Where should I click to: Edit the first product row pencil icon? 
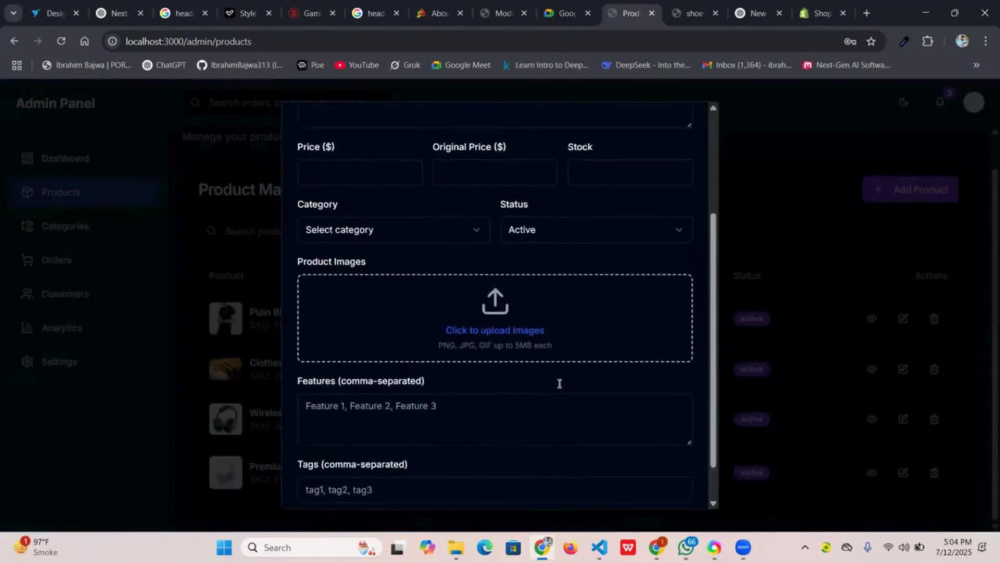click(903, 318)
